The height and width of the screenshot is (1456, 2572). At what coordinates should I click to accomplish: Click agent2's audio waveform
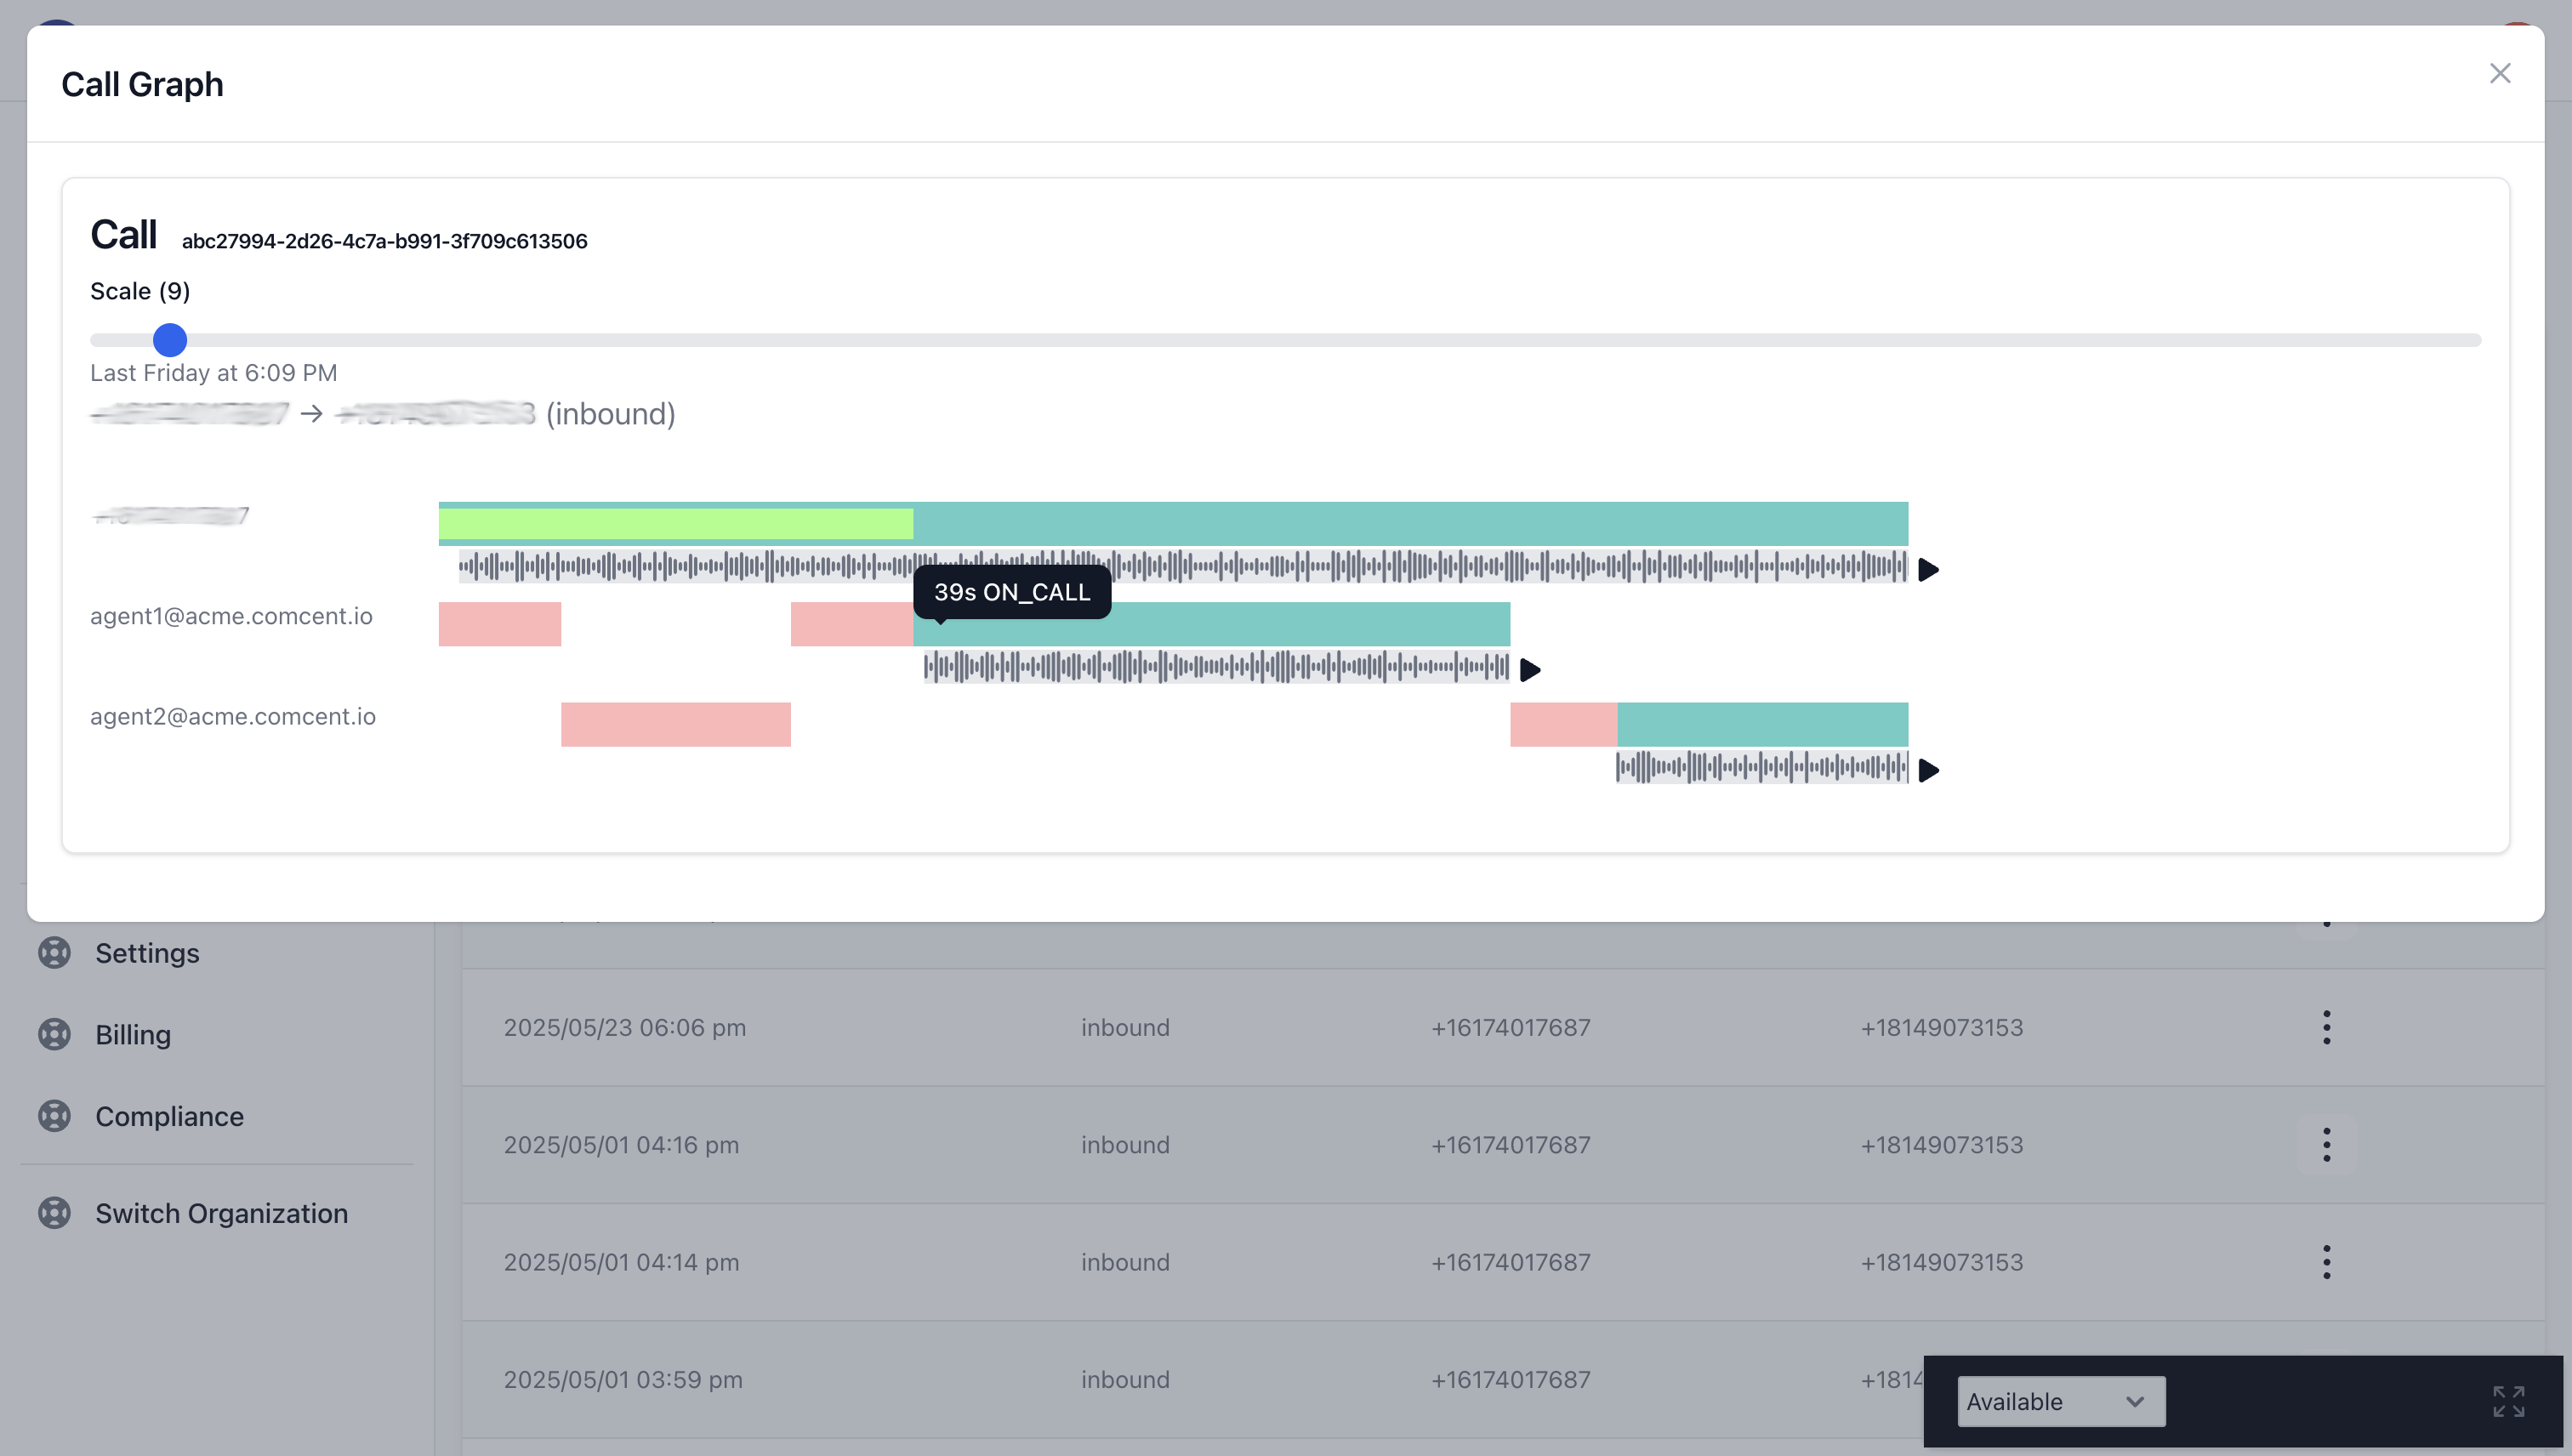click(x=1762, y=767)
